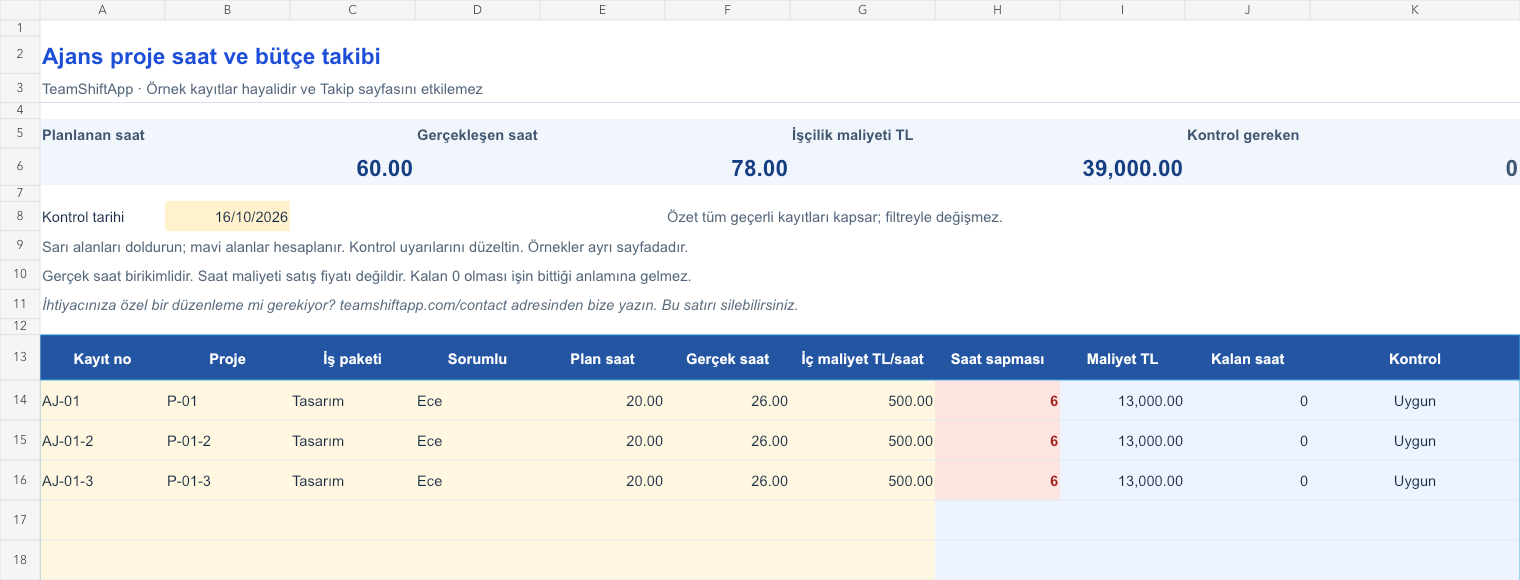Click the İşçilik maliyeti value 39,000.00

coord(1132,168)
